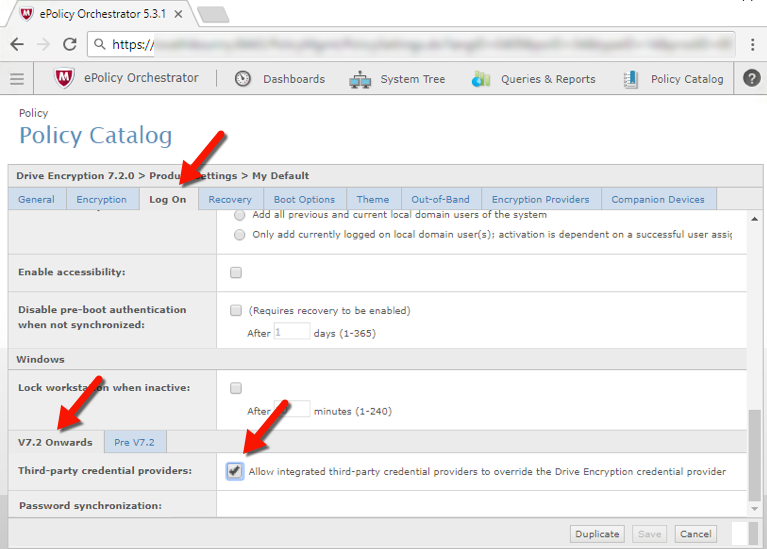Open the help question mark icon

click(x=751, y=78)
